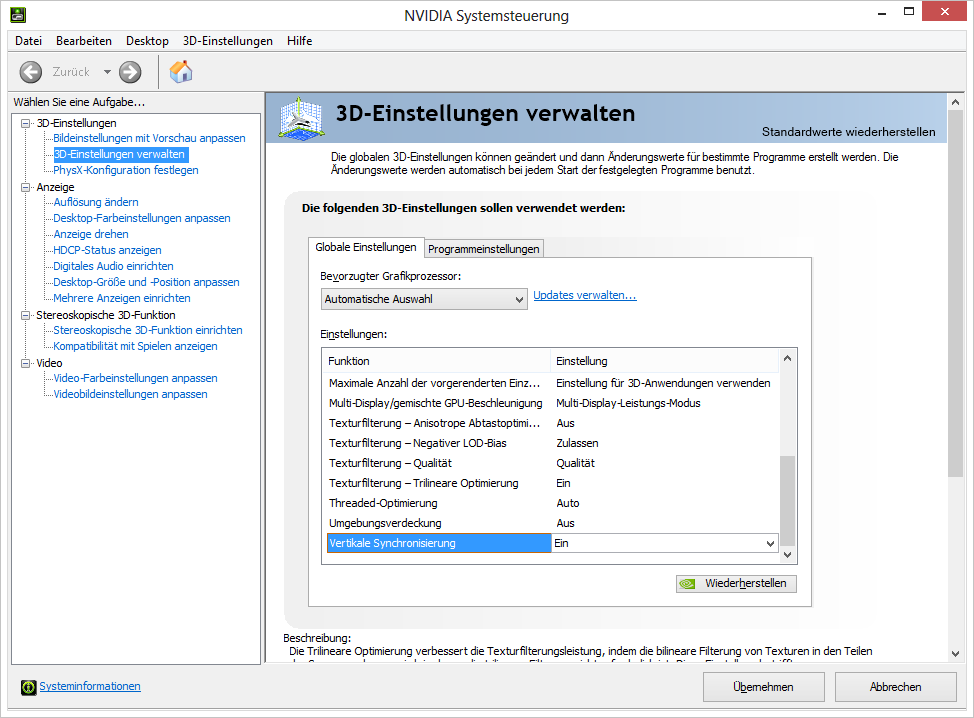Collapse the Anzeige tree node
This screenshot has height=718, width=974.
(25, 187)
